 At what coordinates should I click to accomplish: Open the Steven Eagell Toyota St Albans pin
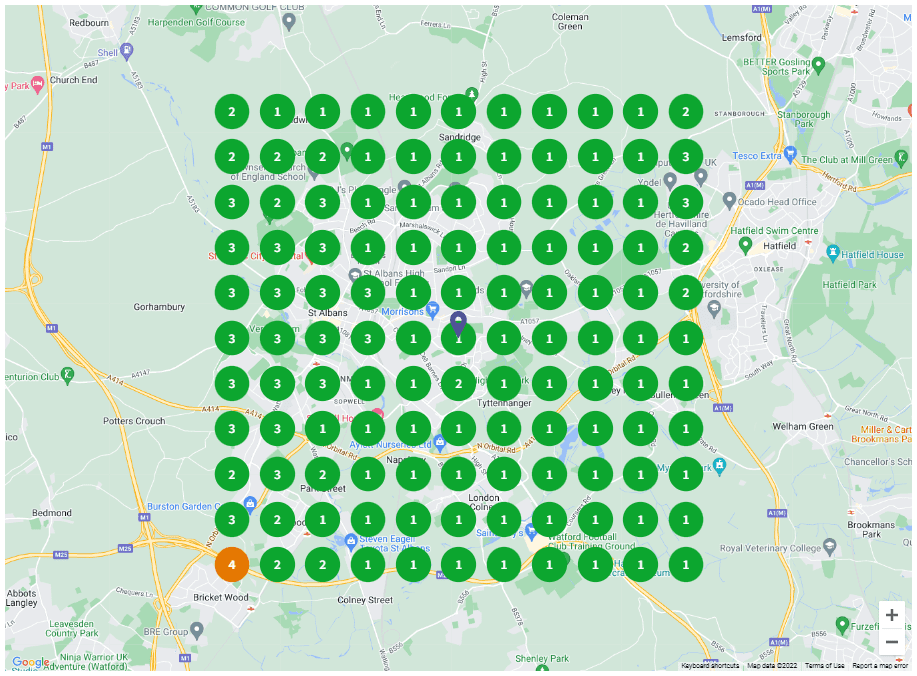[x=351, y=542]
